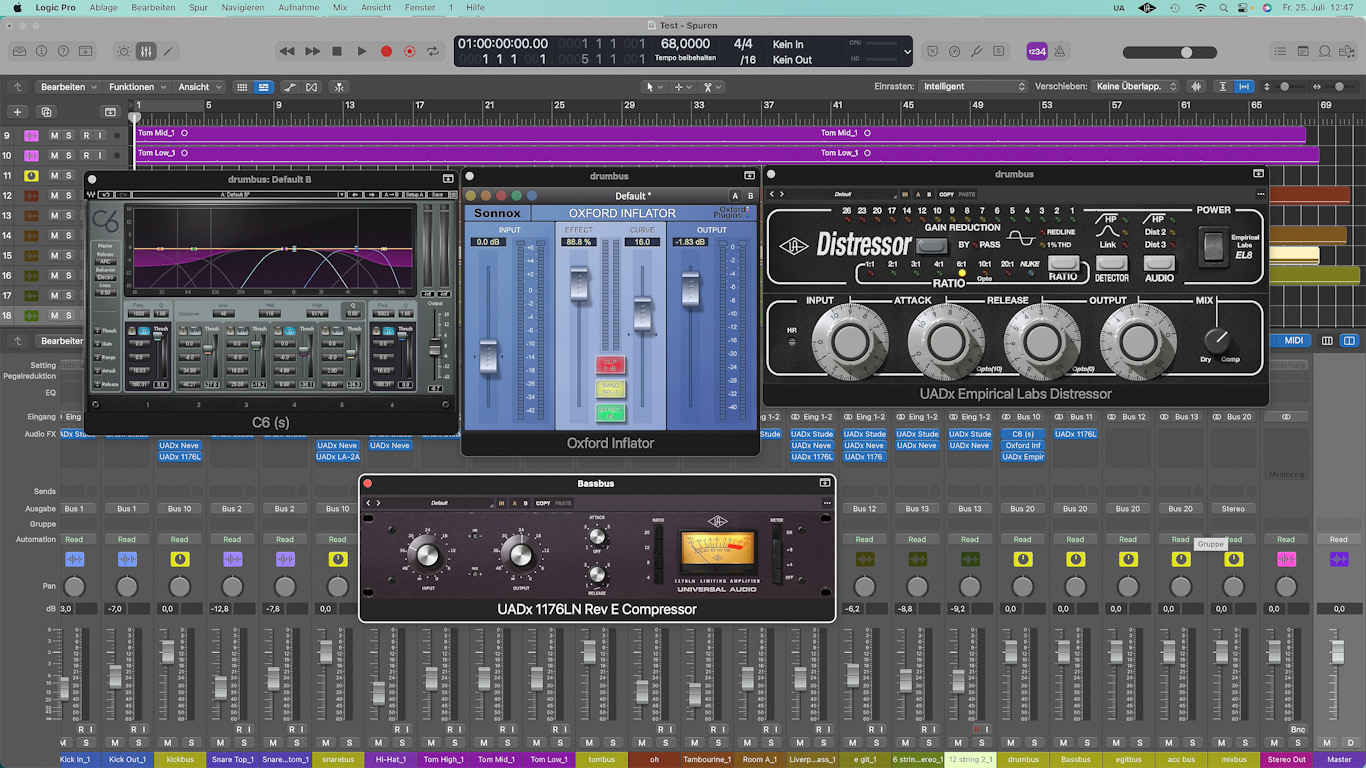Open the Ansicht dropdown in tracks toolbar
Image resolution: width=1366 pixels, height=768 pixels.
point(199,87)
